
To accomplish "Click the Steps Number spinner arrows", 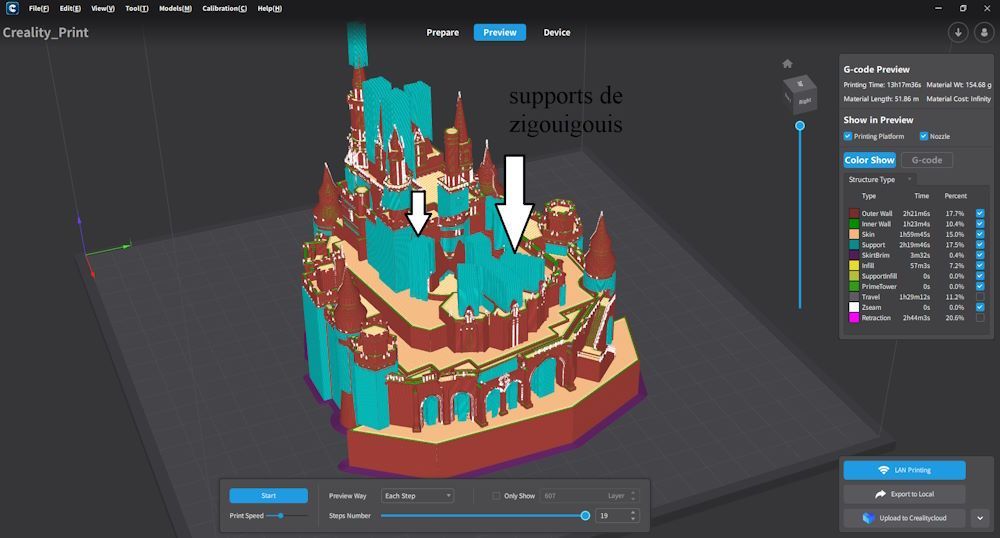I will tap(633, 515).
